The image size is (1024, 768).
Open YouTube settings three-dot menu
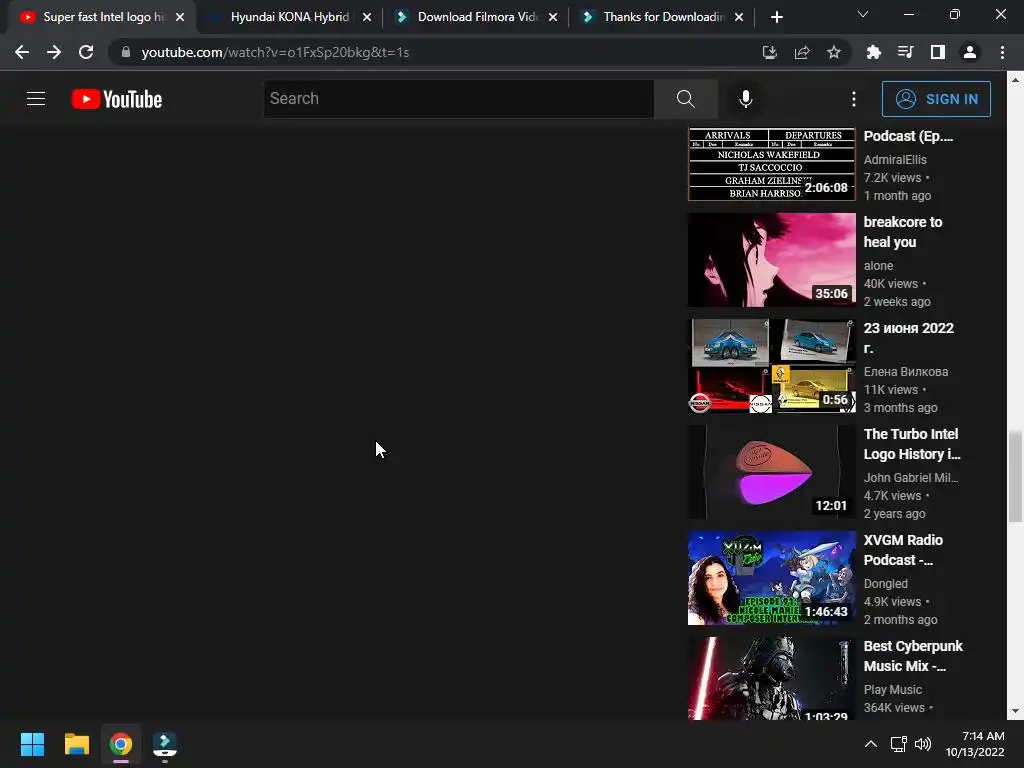tap(854, 99)
